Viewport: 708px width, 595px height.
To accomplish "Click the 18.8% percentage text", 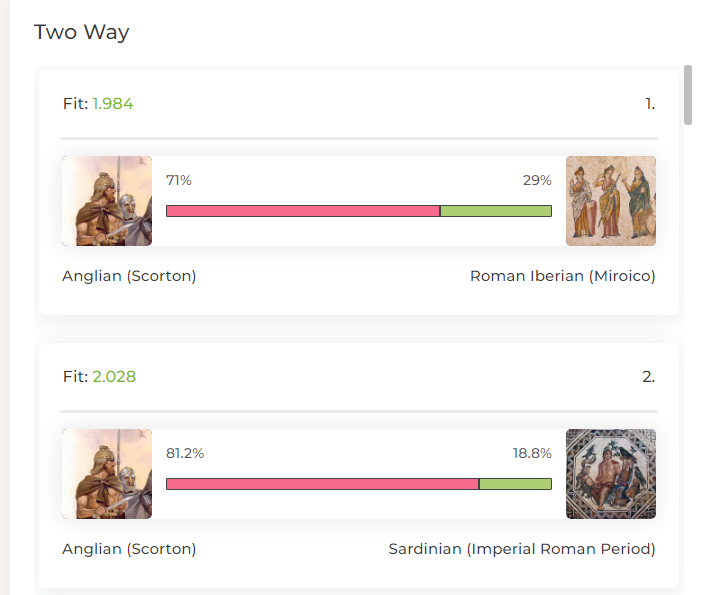I will 532,453.
